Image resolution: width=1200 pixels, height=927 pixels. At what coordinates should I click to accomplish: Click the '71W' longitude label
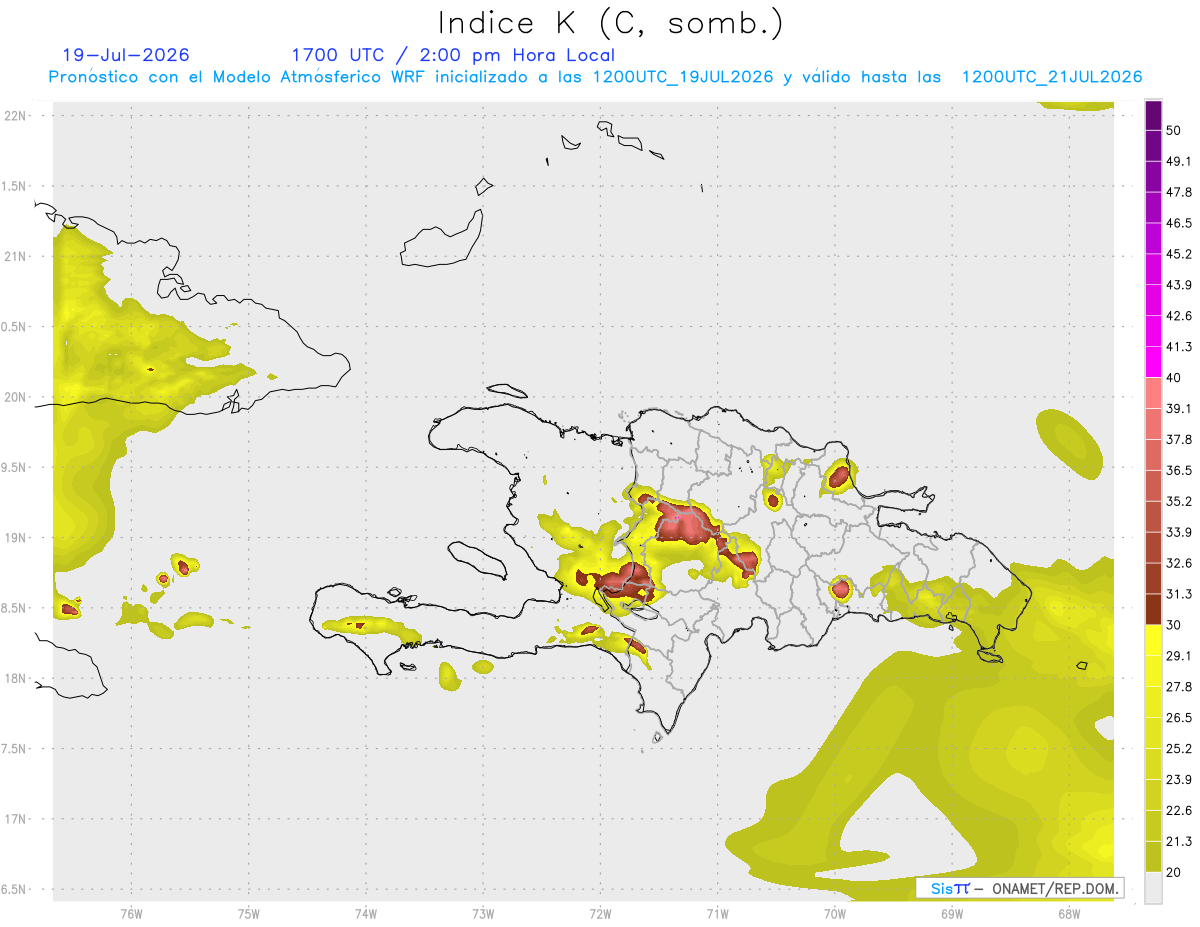[717, 913]
